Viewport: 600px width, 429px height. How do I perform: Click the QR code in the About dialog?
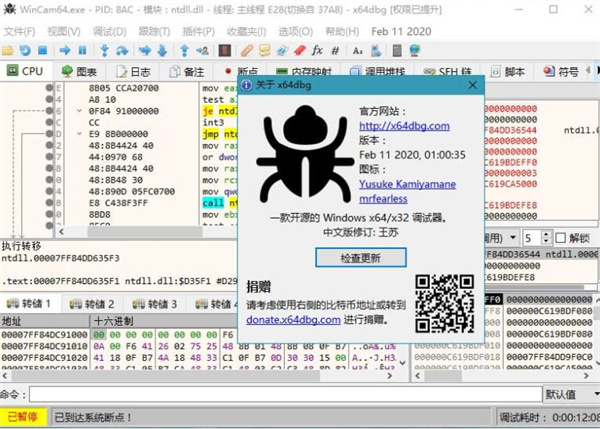click(x=445, y=303)
